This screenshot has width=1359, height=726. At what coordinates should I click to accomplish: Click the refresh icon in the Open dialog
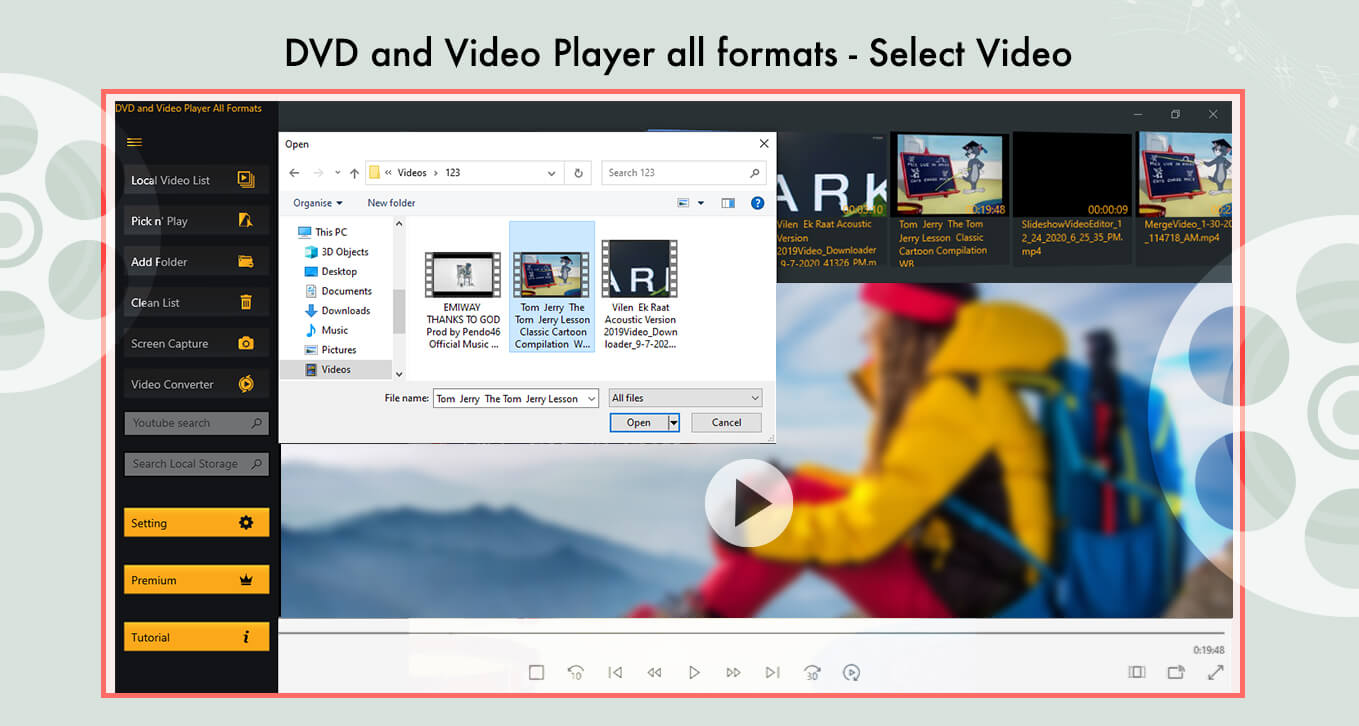point(578,173)
